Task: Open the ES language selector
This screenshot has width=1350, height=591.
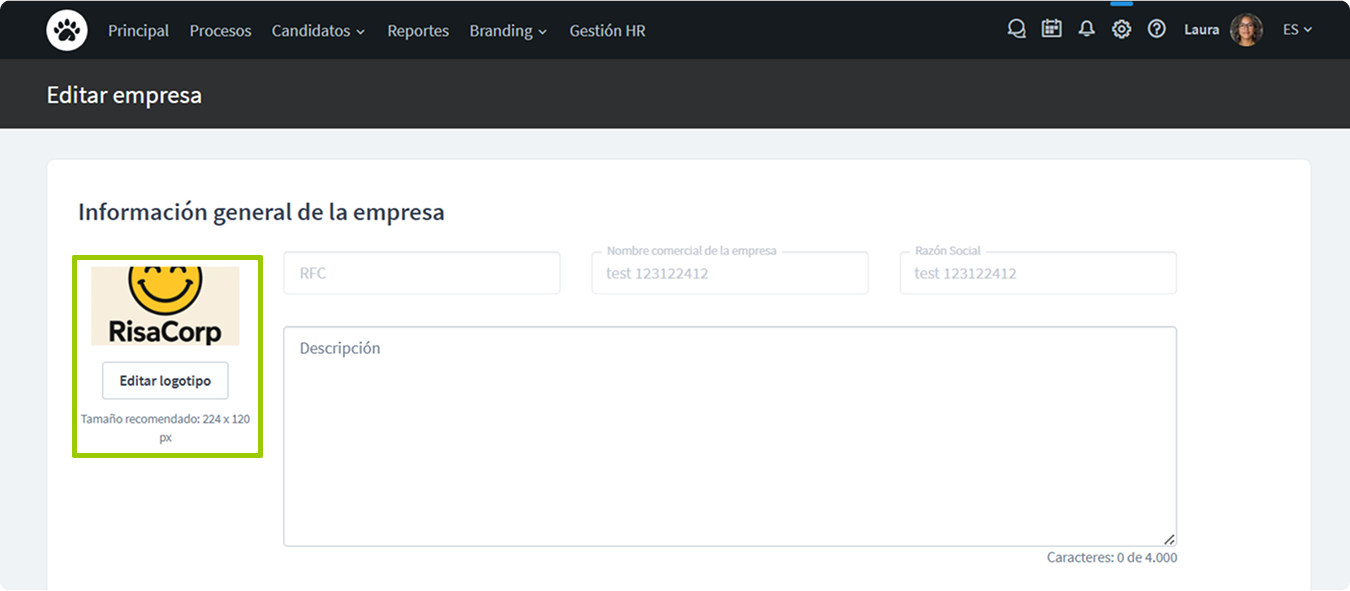Action: pos(1297,30)
